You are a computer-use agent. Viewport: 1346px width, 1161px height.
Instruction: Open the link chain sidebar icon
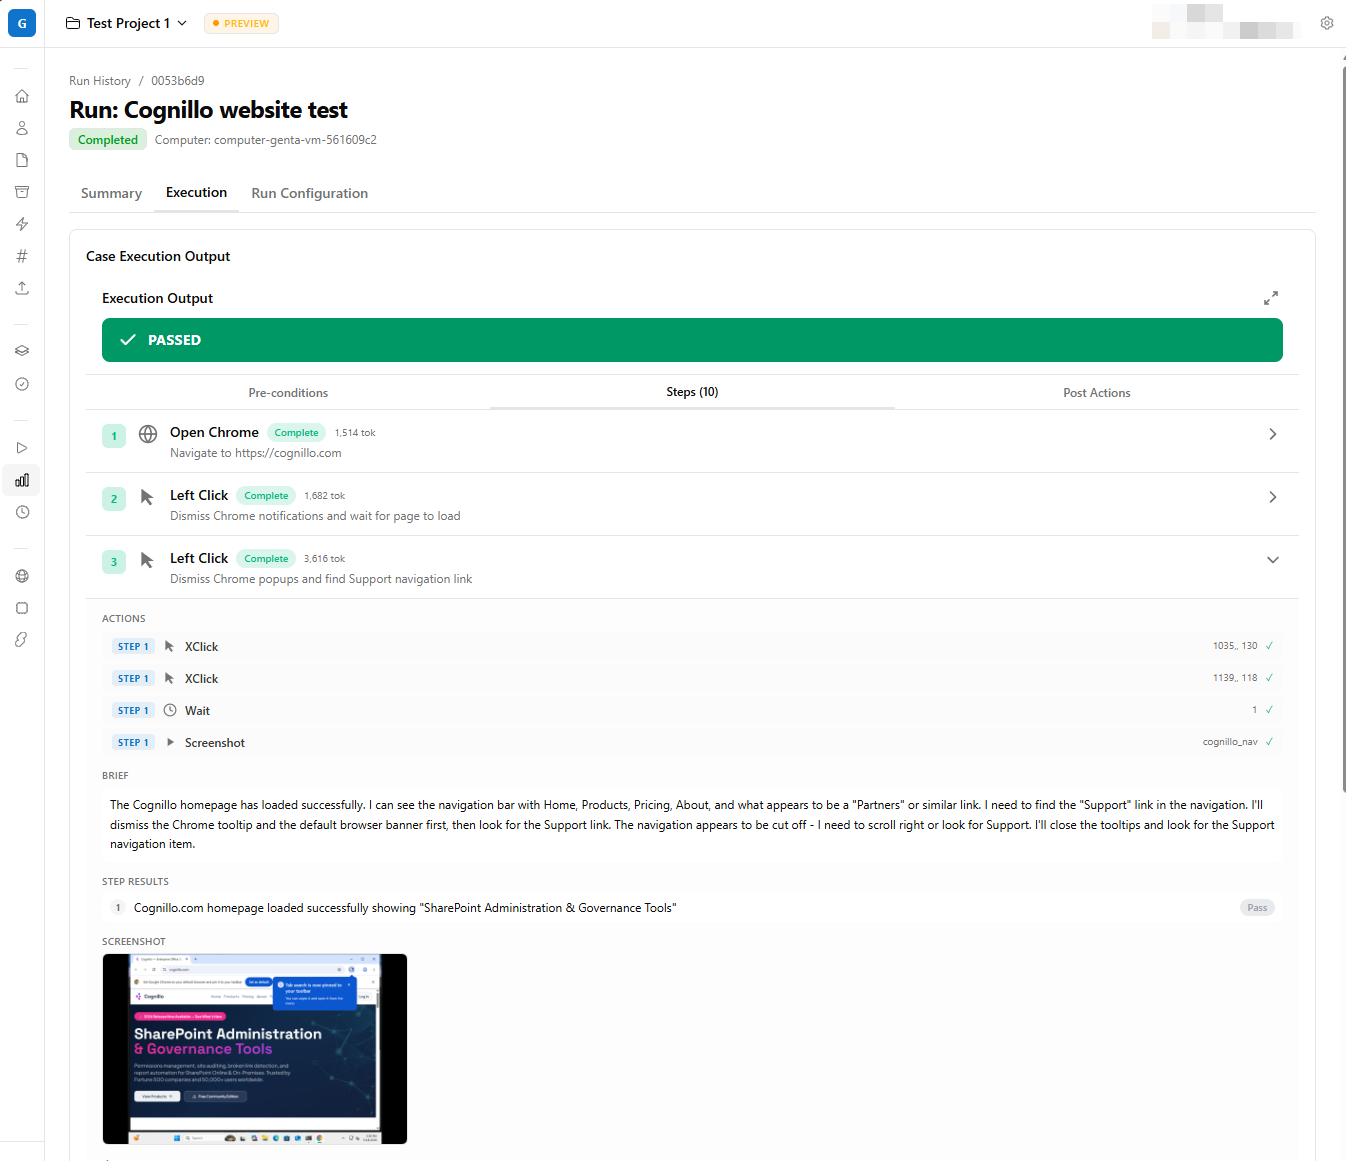pyautogui.click(x=22, y=640)
